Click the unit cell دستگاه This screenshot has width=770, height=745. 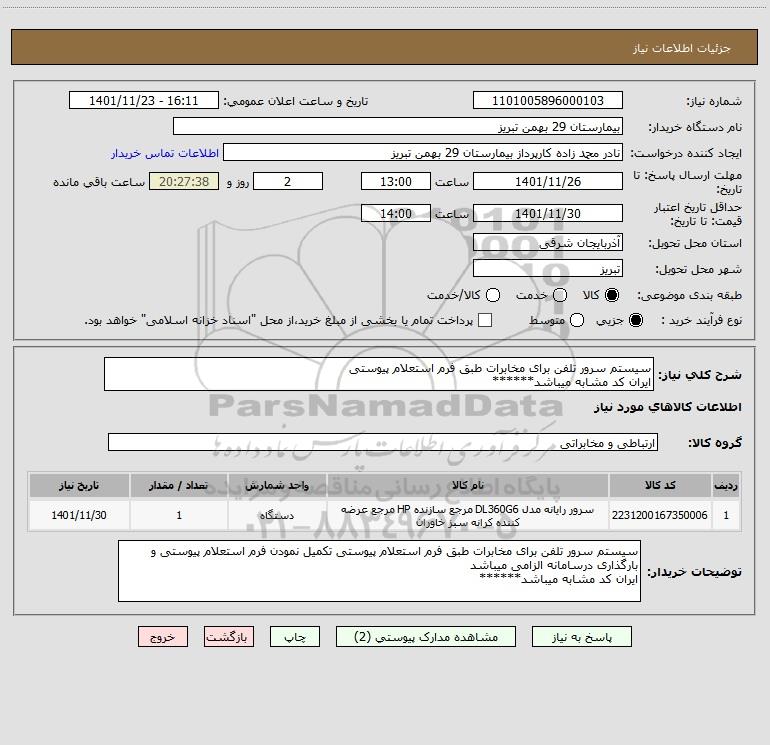(x=277, y=515)
